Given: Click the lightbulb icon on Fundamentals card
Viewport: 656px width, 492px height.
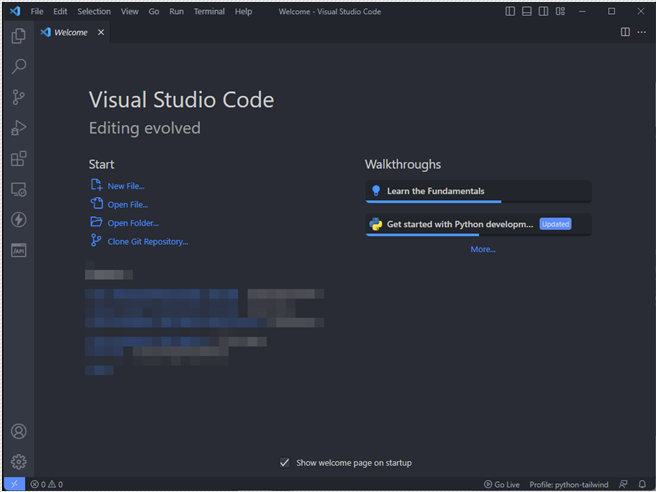Looking at the screenshot, I should 376,191.
